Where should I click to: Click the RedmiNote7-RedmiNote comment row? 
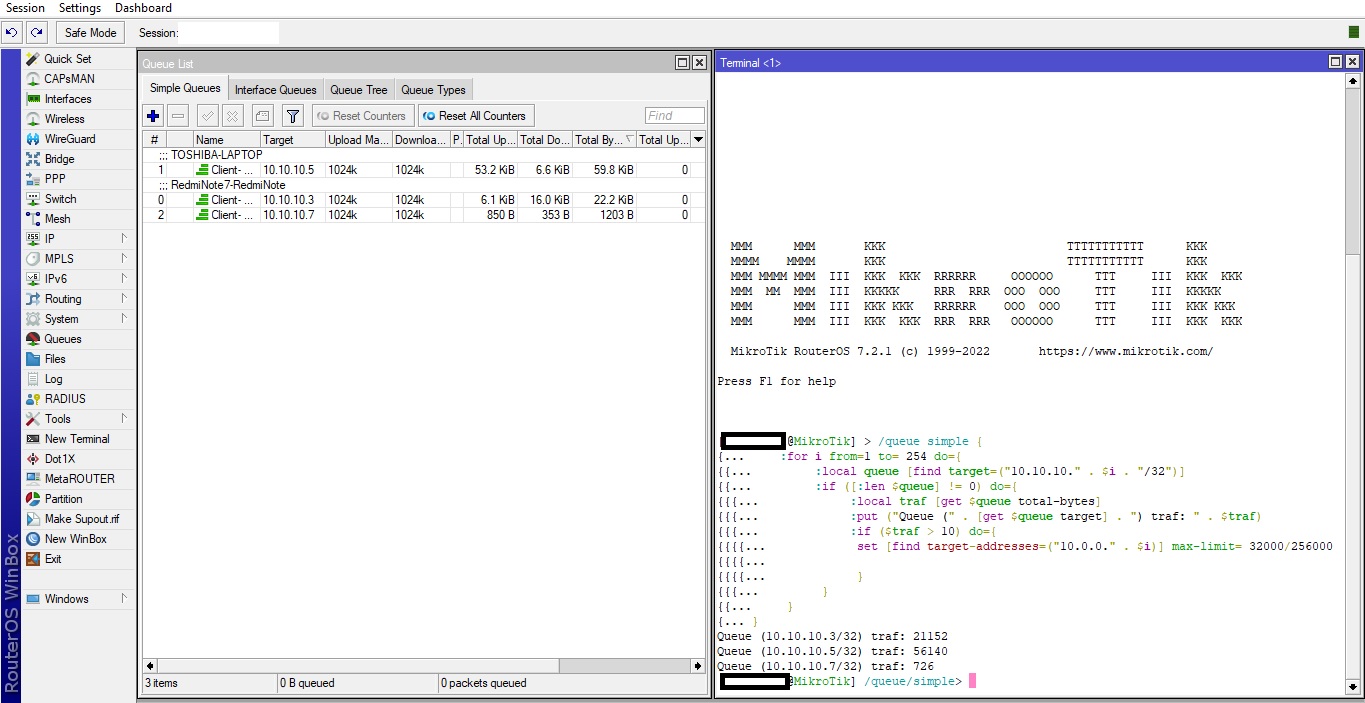423,185
